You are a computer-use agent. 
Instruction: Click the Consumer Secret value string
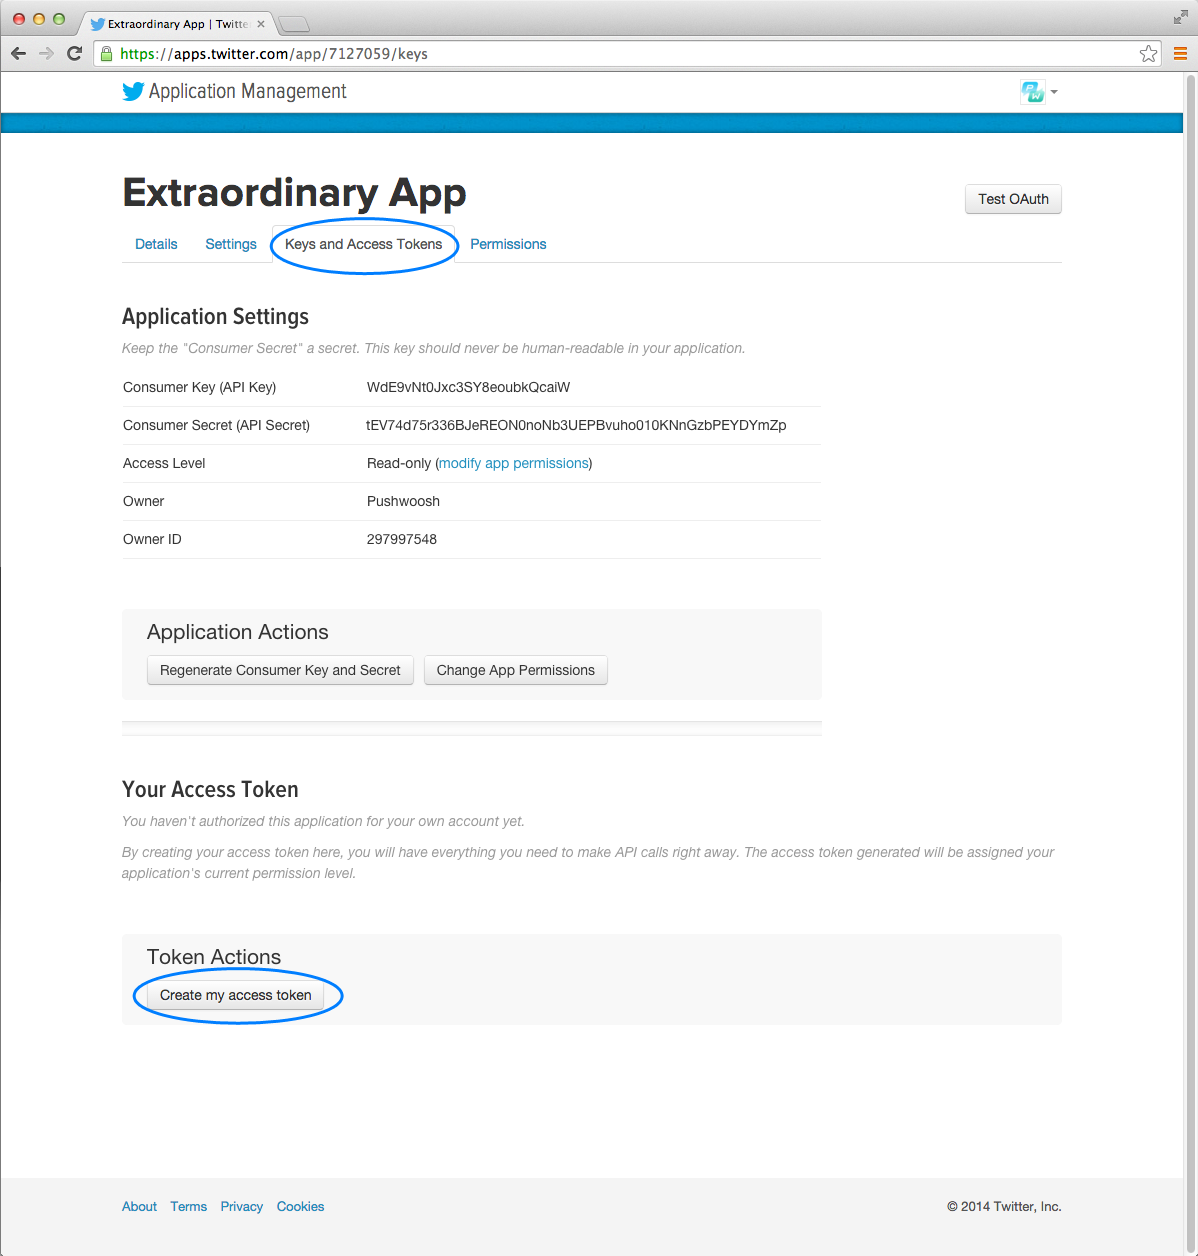click(576, 425)
